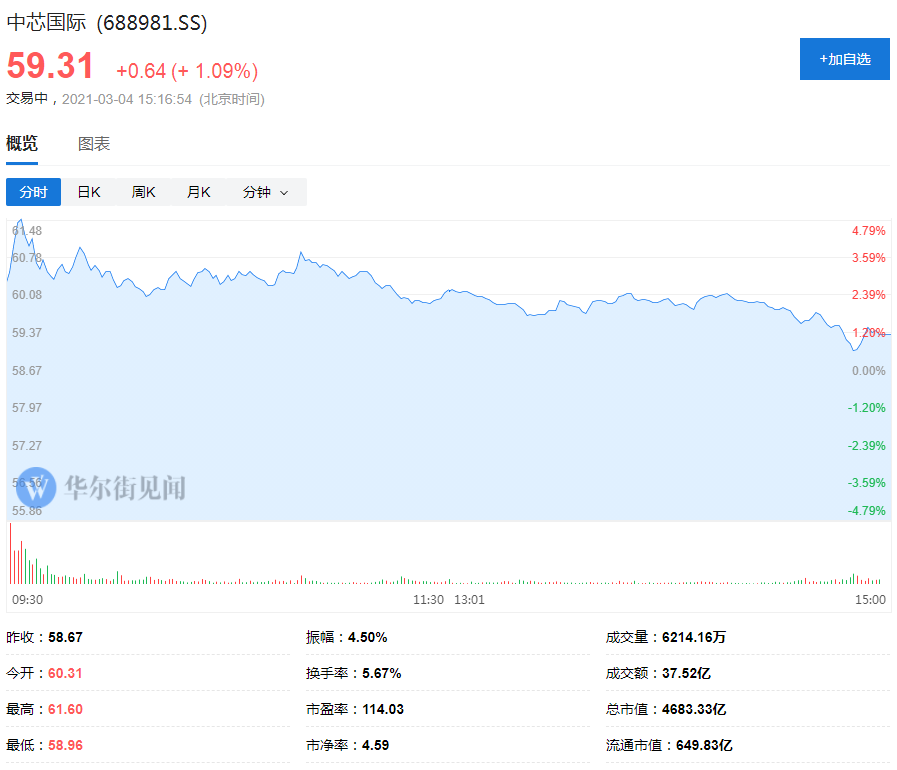
Task: Click the 换手率 5.67% value
Action: [382, 673]
